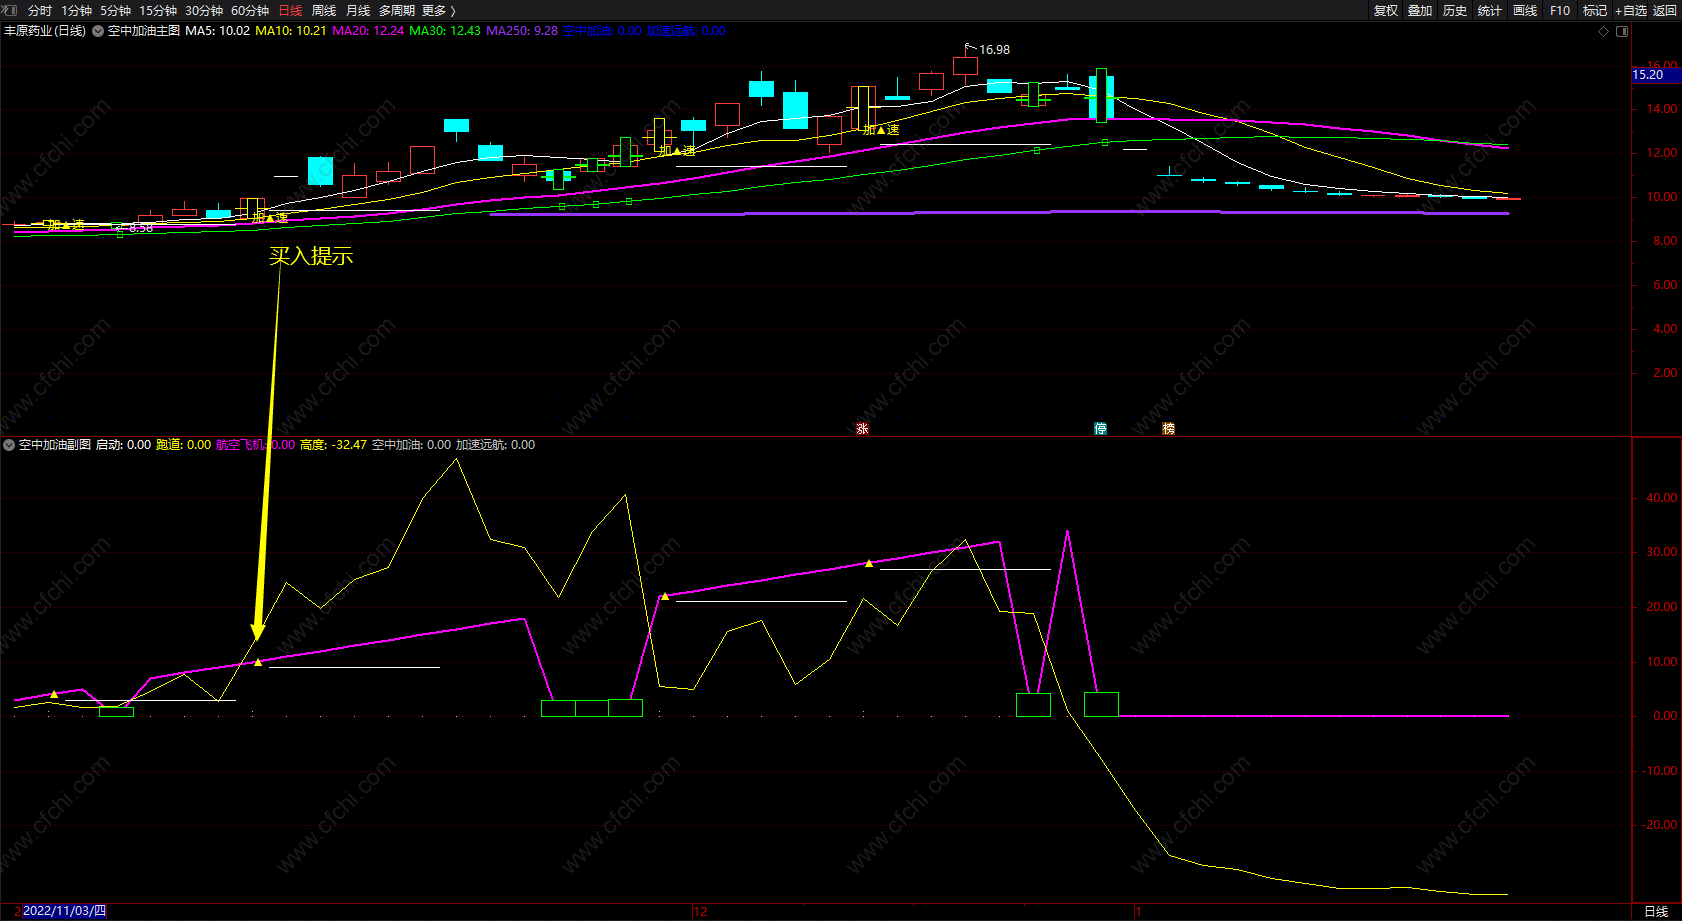Click the 榜 event marker icon
Screen dimensions: 1682x921
[1168, 429]
